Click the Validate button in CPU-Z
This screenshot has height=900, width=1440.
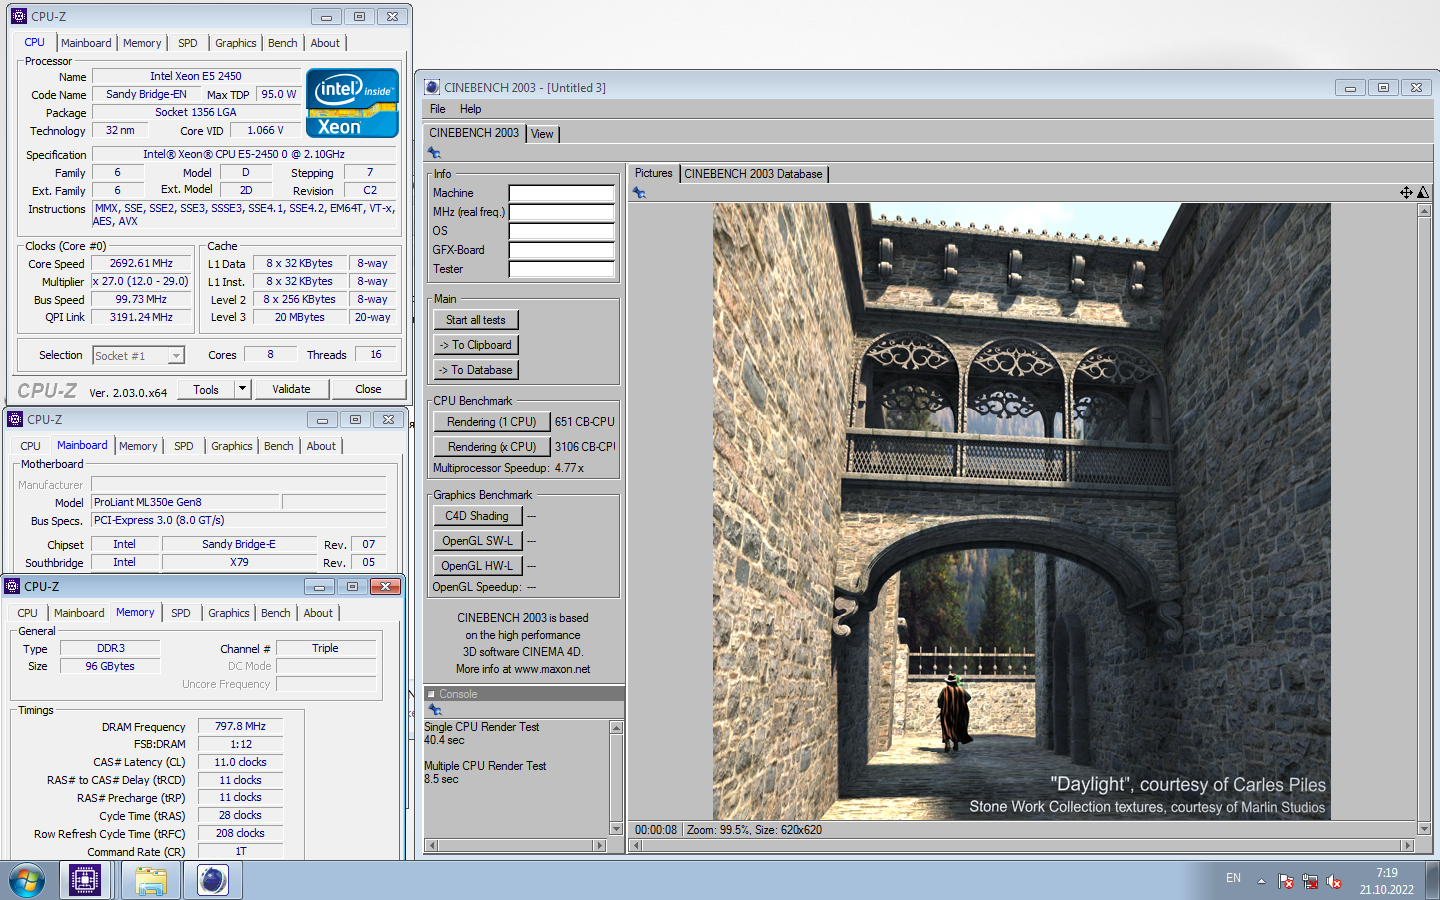pos(291,389)
